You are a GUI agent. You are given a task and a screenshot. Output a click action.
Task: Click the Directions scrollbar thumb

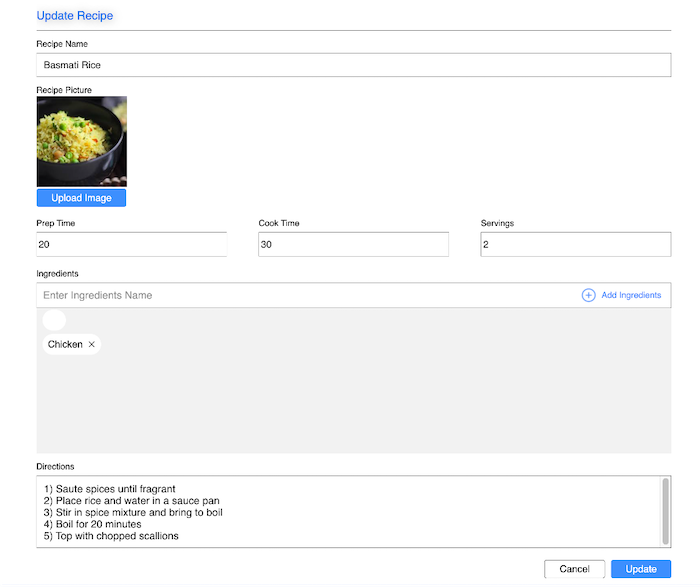point(665,512)
